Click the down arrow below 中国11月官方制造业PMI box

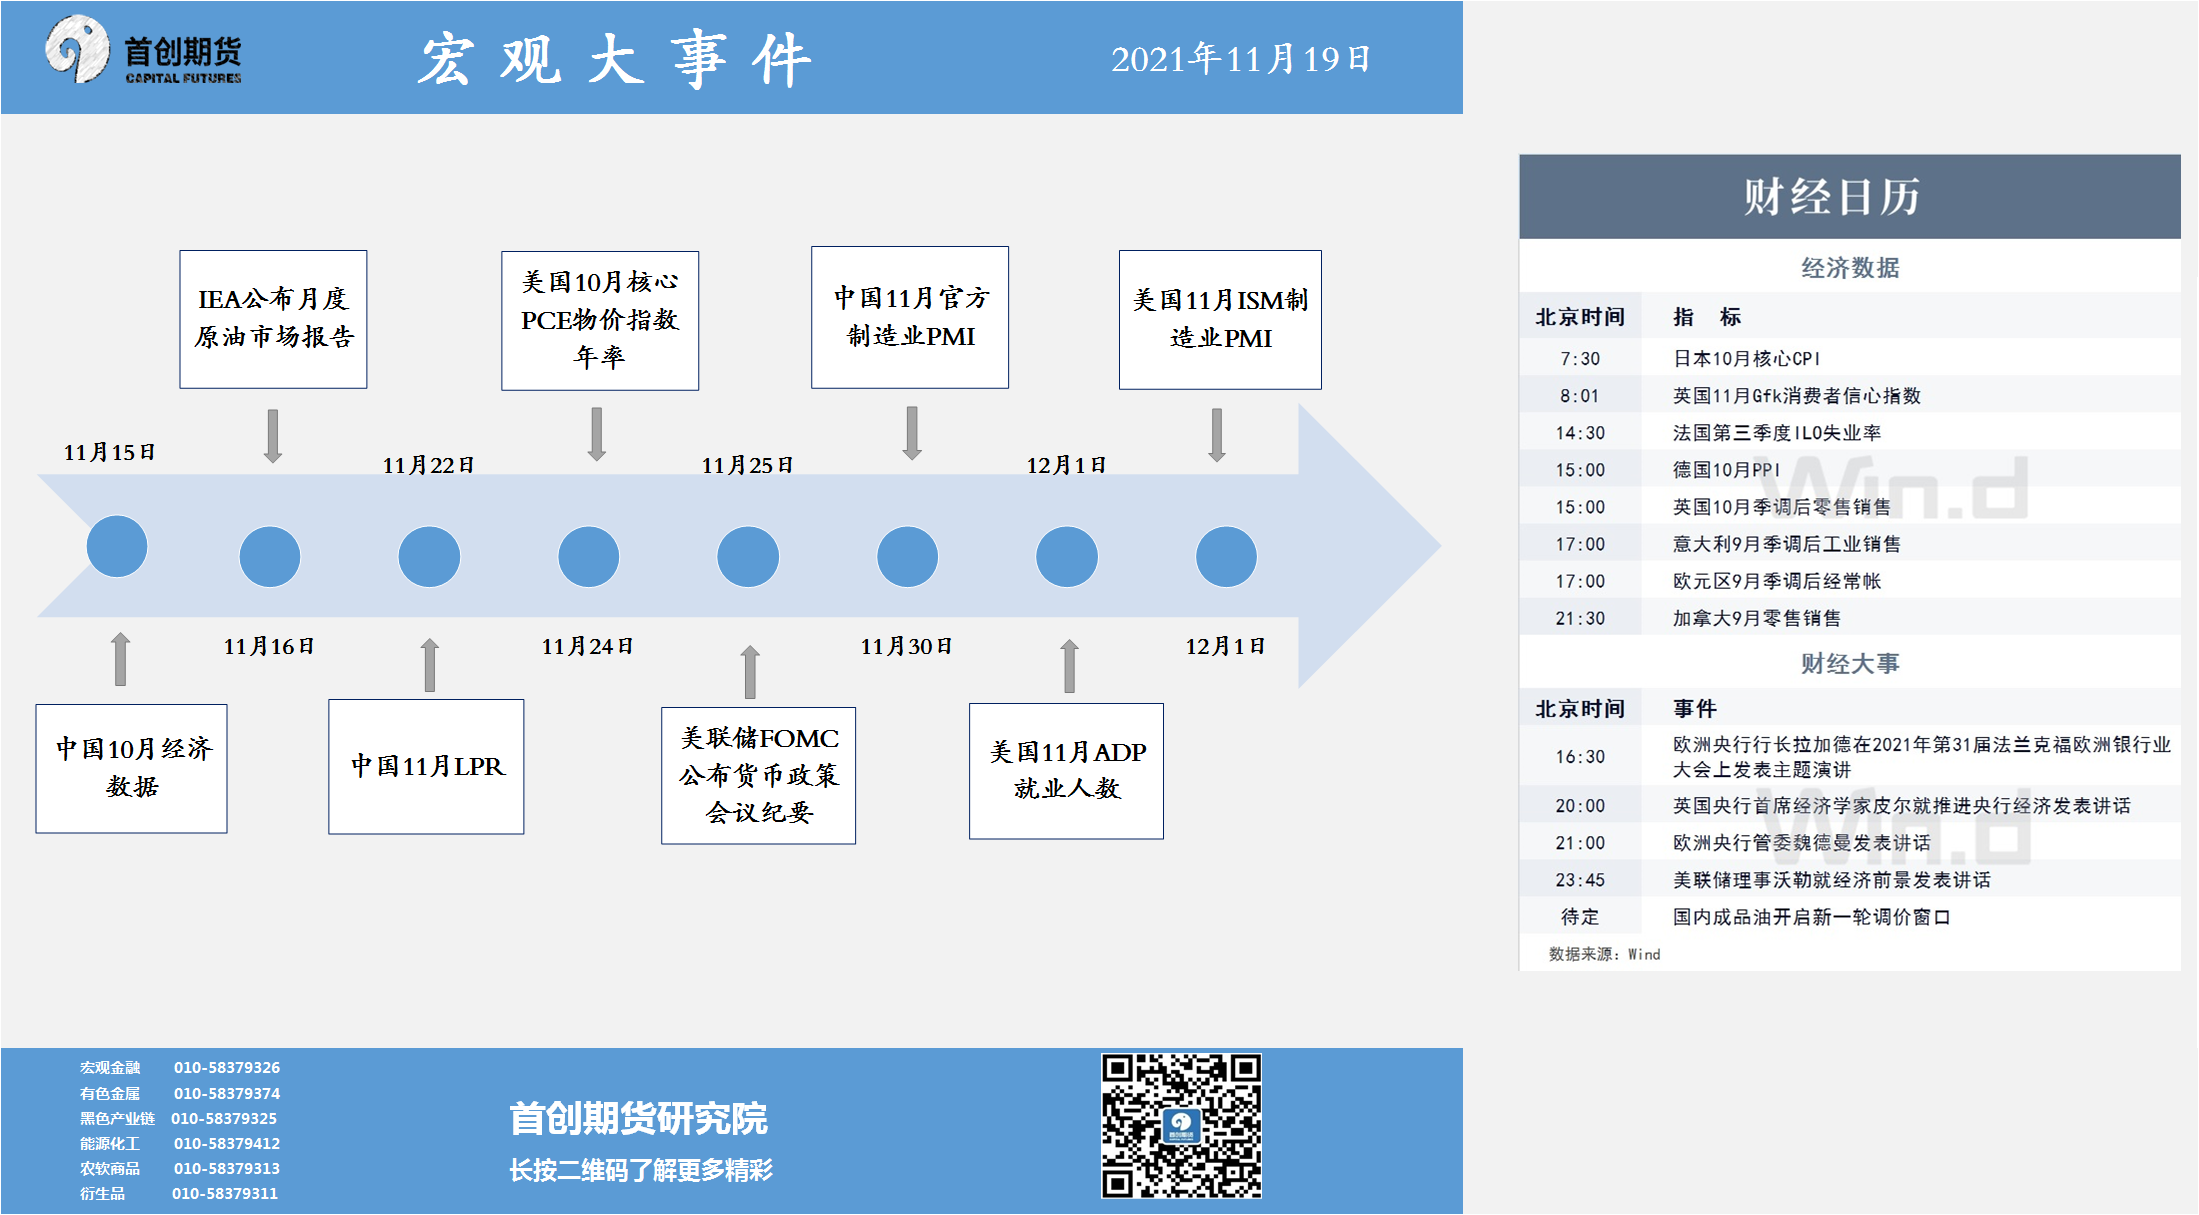pos(912,432)
